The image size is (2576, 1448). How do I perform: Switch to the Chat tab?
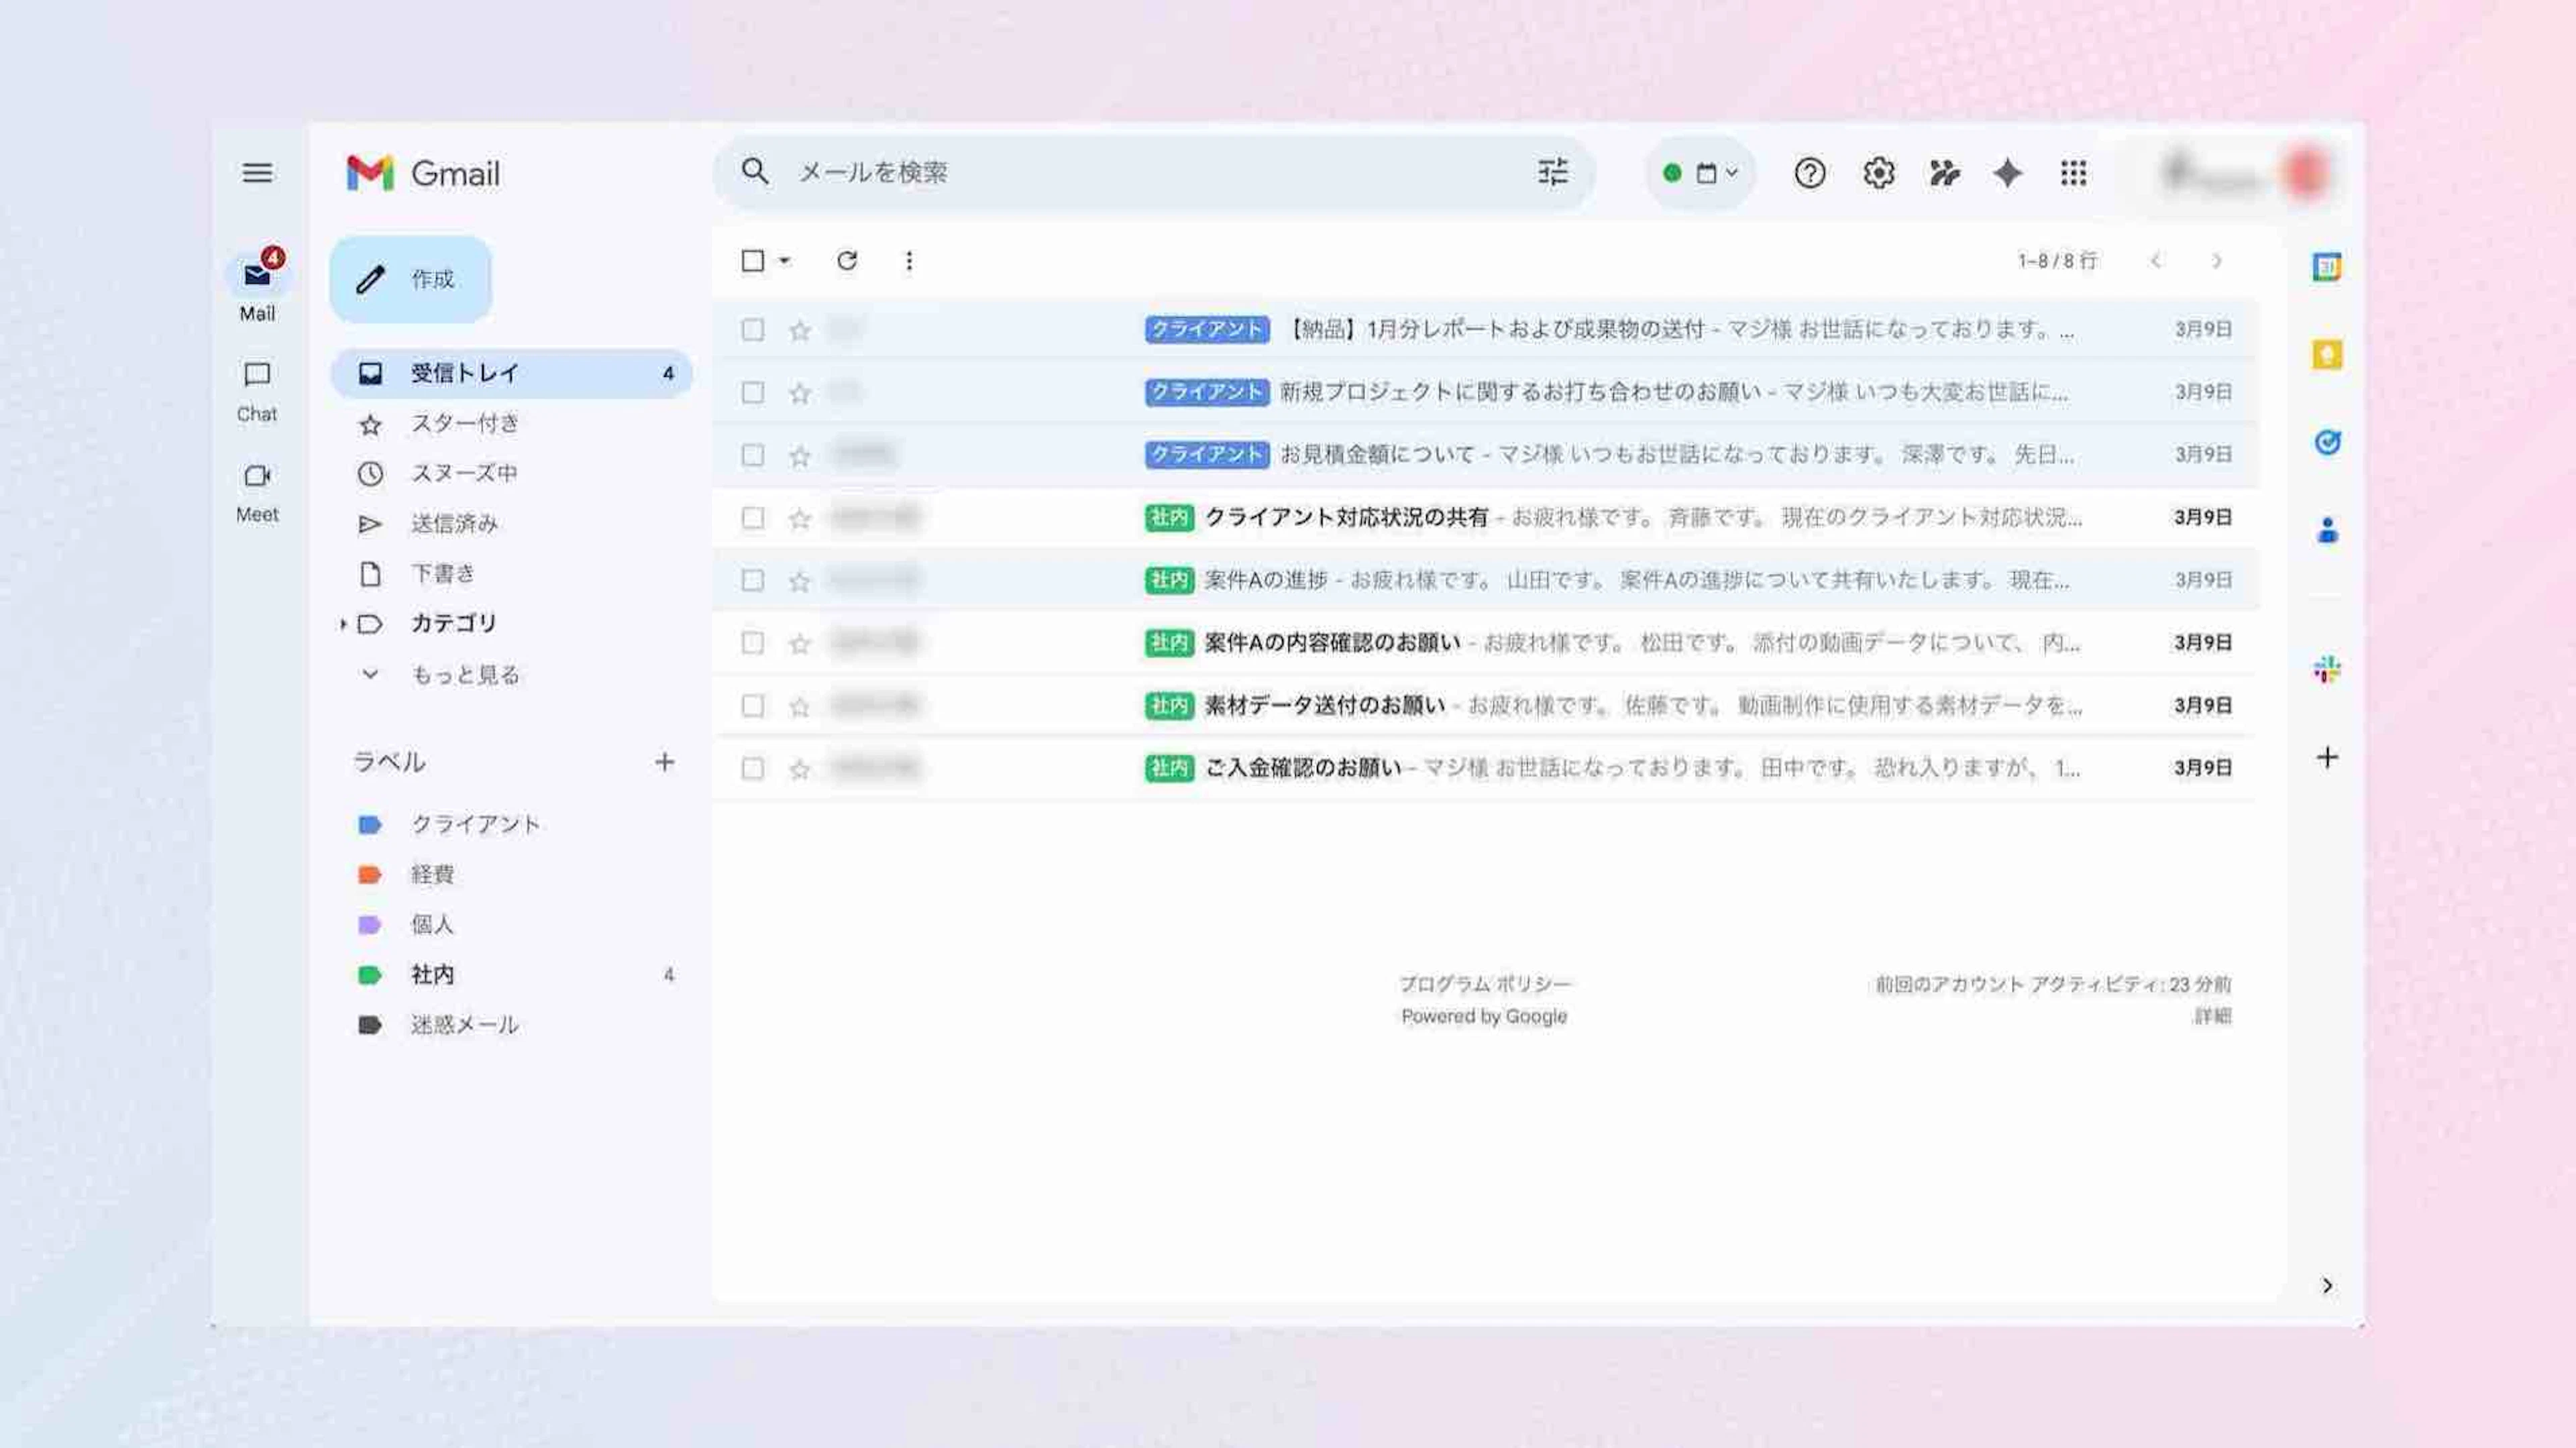coord(257,390)
